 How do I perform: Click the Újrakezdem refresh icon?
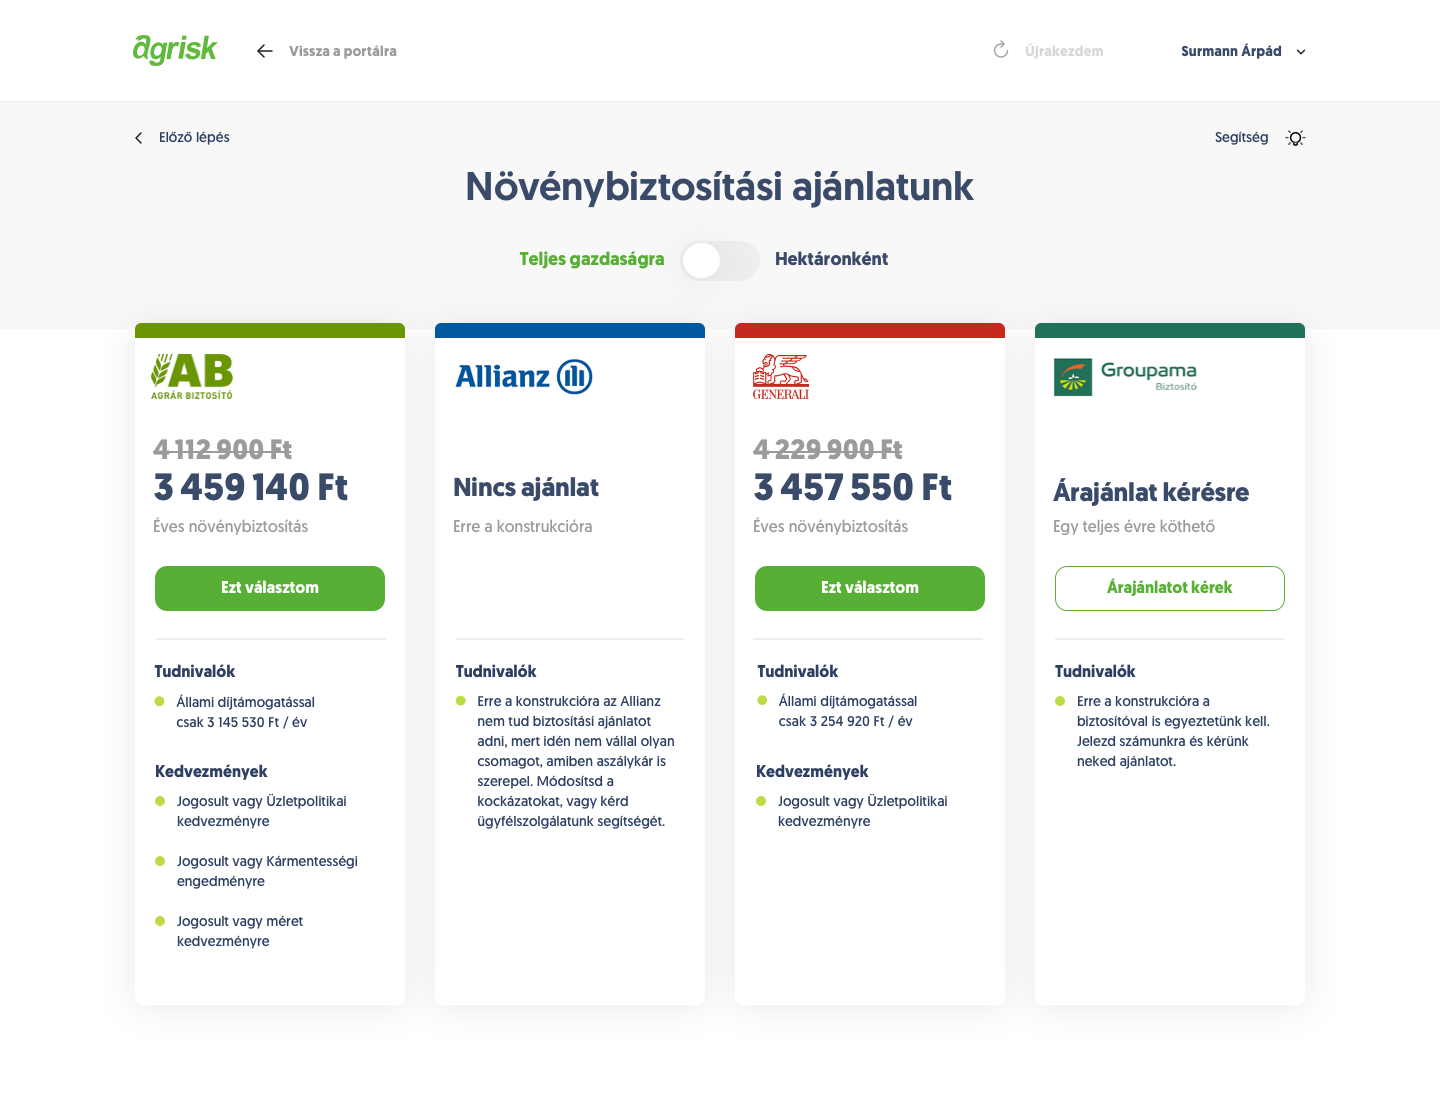[x=1001, y=50]
